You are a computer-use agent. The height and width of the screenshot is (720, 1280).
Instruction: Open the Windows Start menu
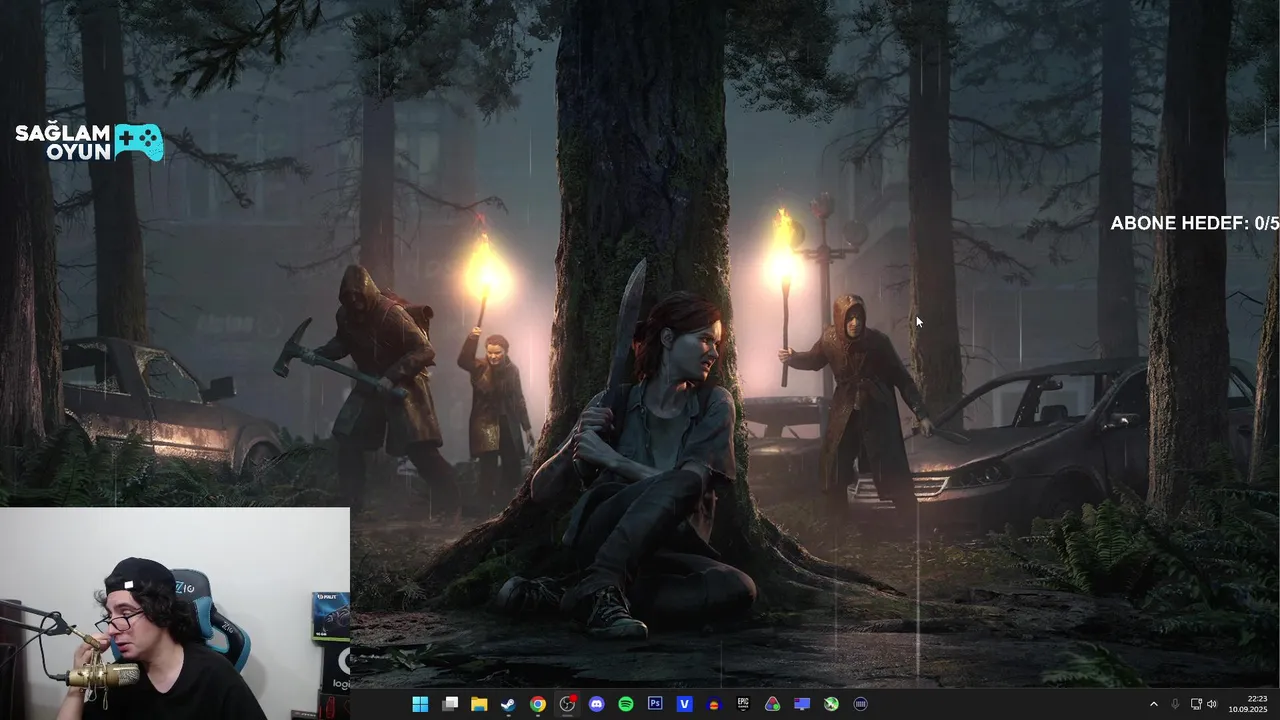[x=420, y=704]
